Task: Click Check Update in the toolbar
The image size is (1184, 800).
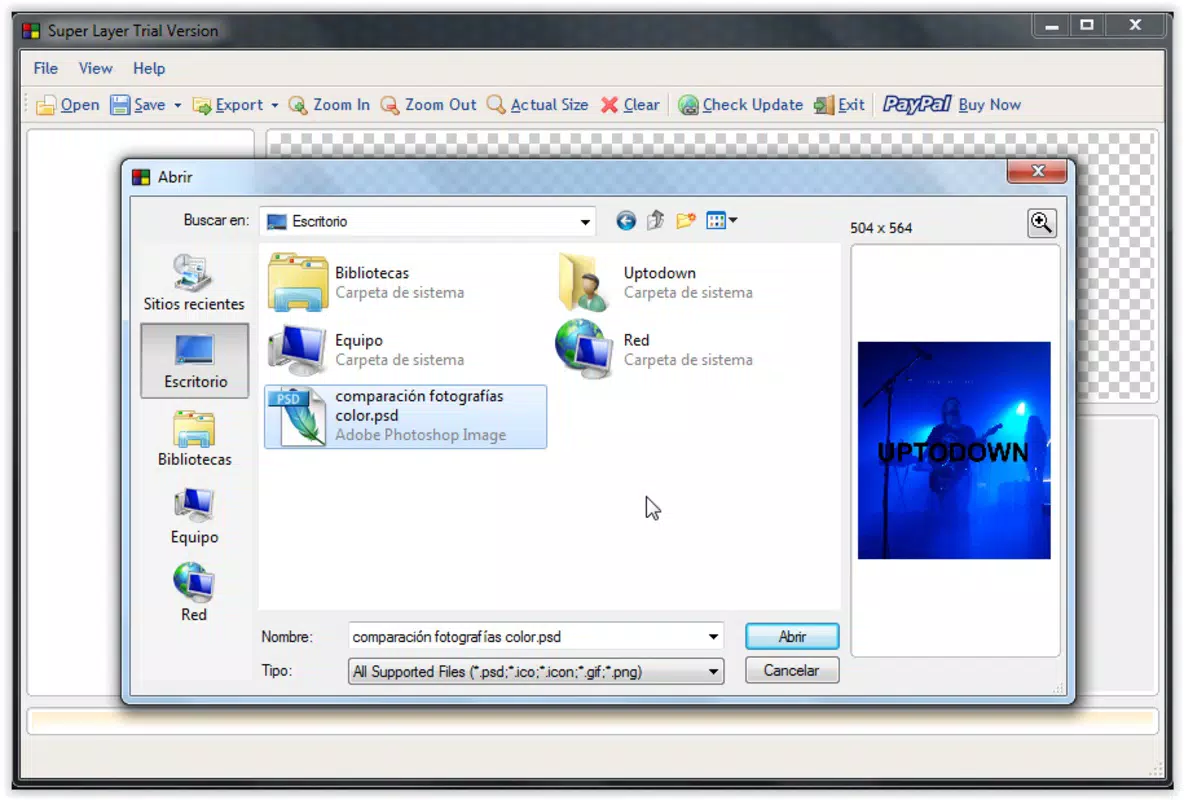Action: [740, 105]
